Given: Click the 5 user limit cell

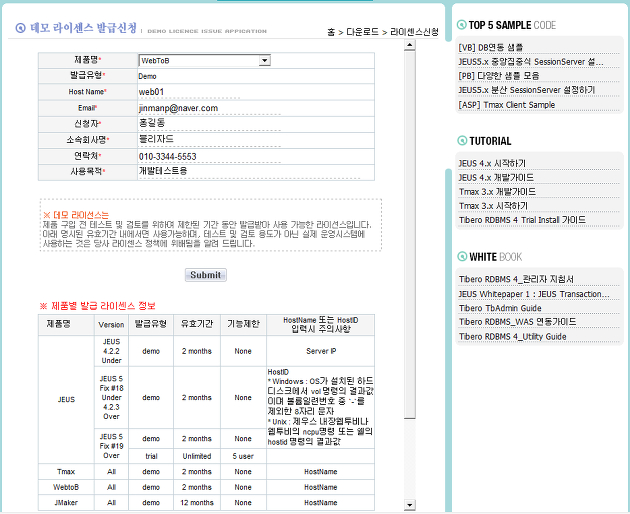Looking at the screenshot, I should pyautogui.click(x=243, y=456).
